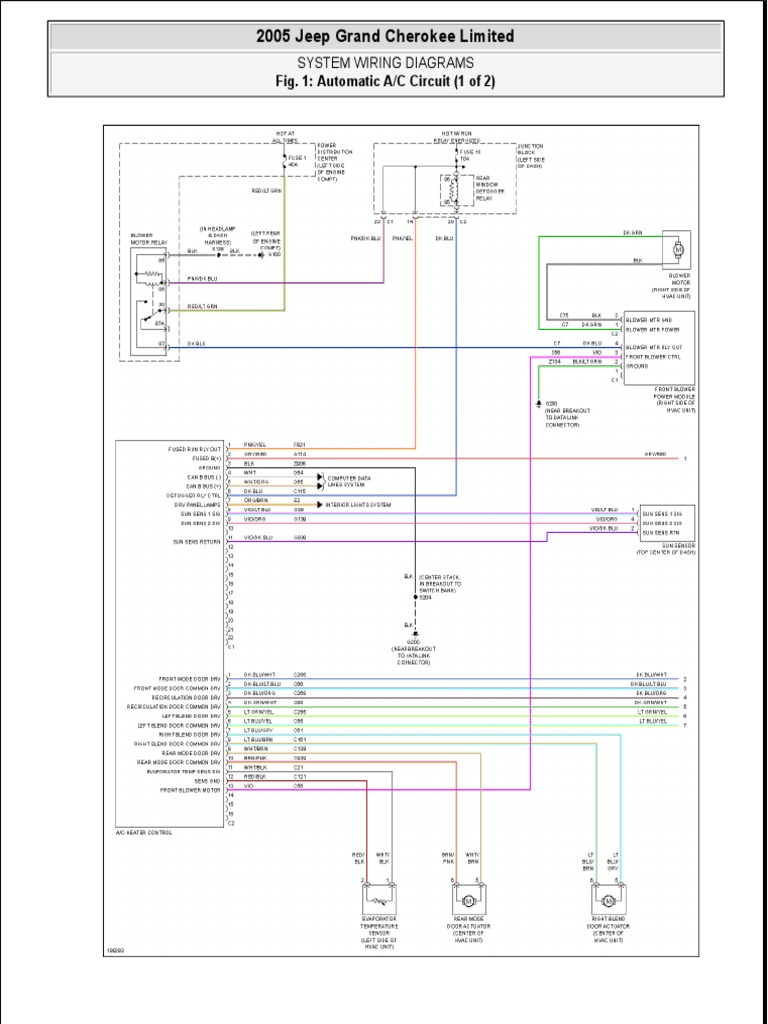This screenshot has width=768, height=1024.
Task: Click the 'SYSTEM WIRING DIAGRAMS' heading
Action: pyautogui.click(x=385, y=63)
